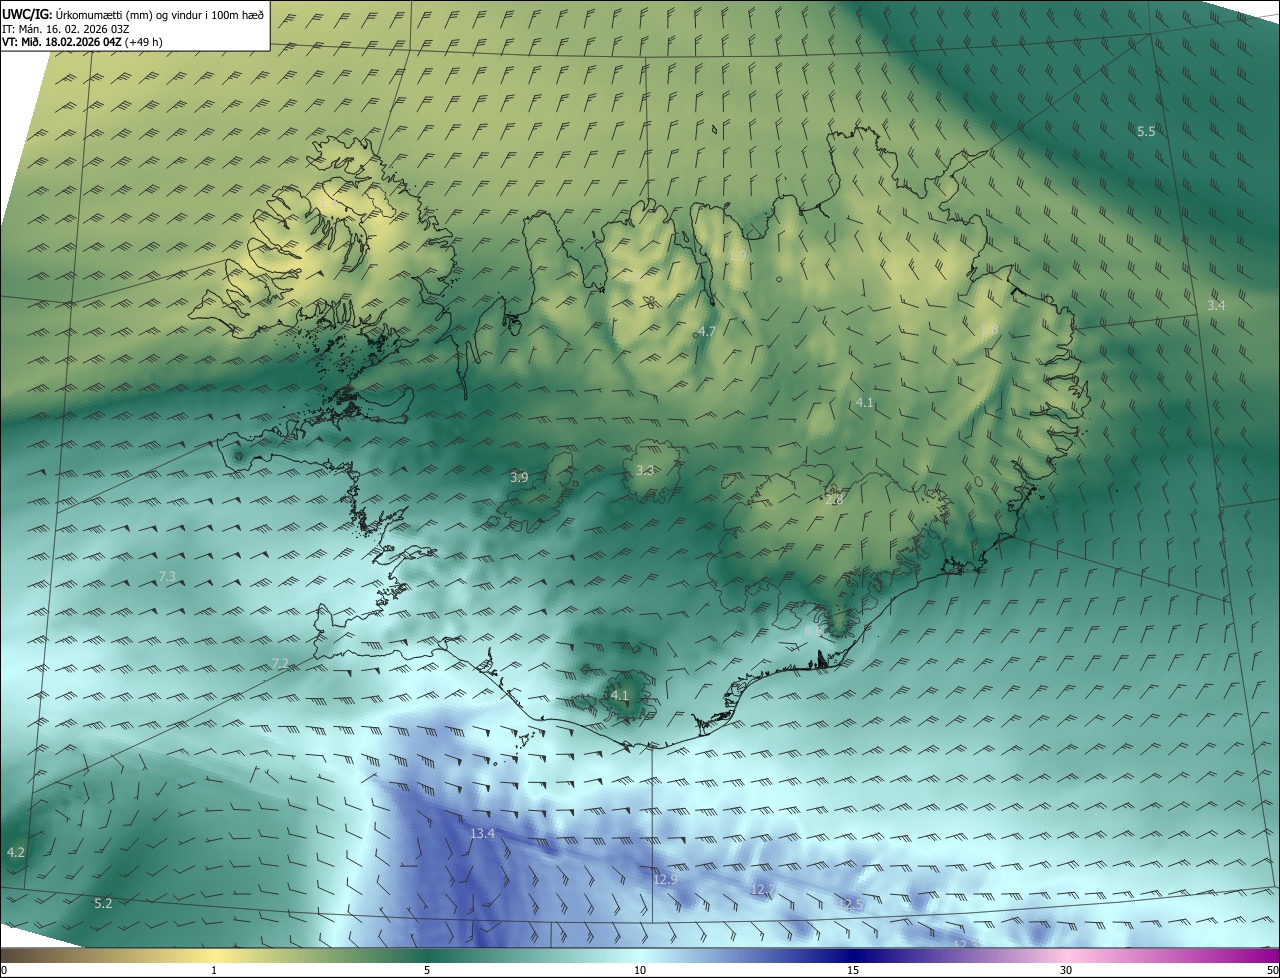Click the 12.5 precipitation value label
This screenshot has width=1280, height=978.
point(851,904)
